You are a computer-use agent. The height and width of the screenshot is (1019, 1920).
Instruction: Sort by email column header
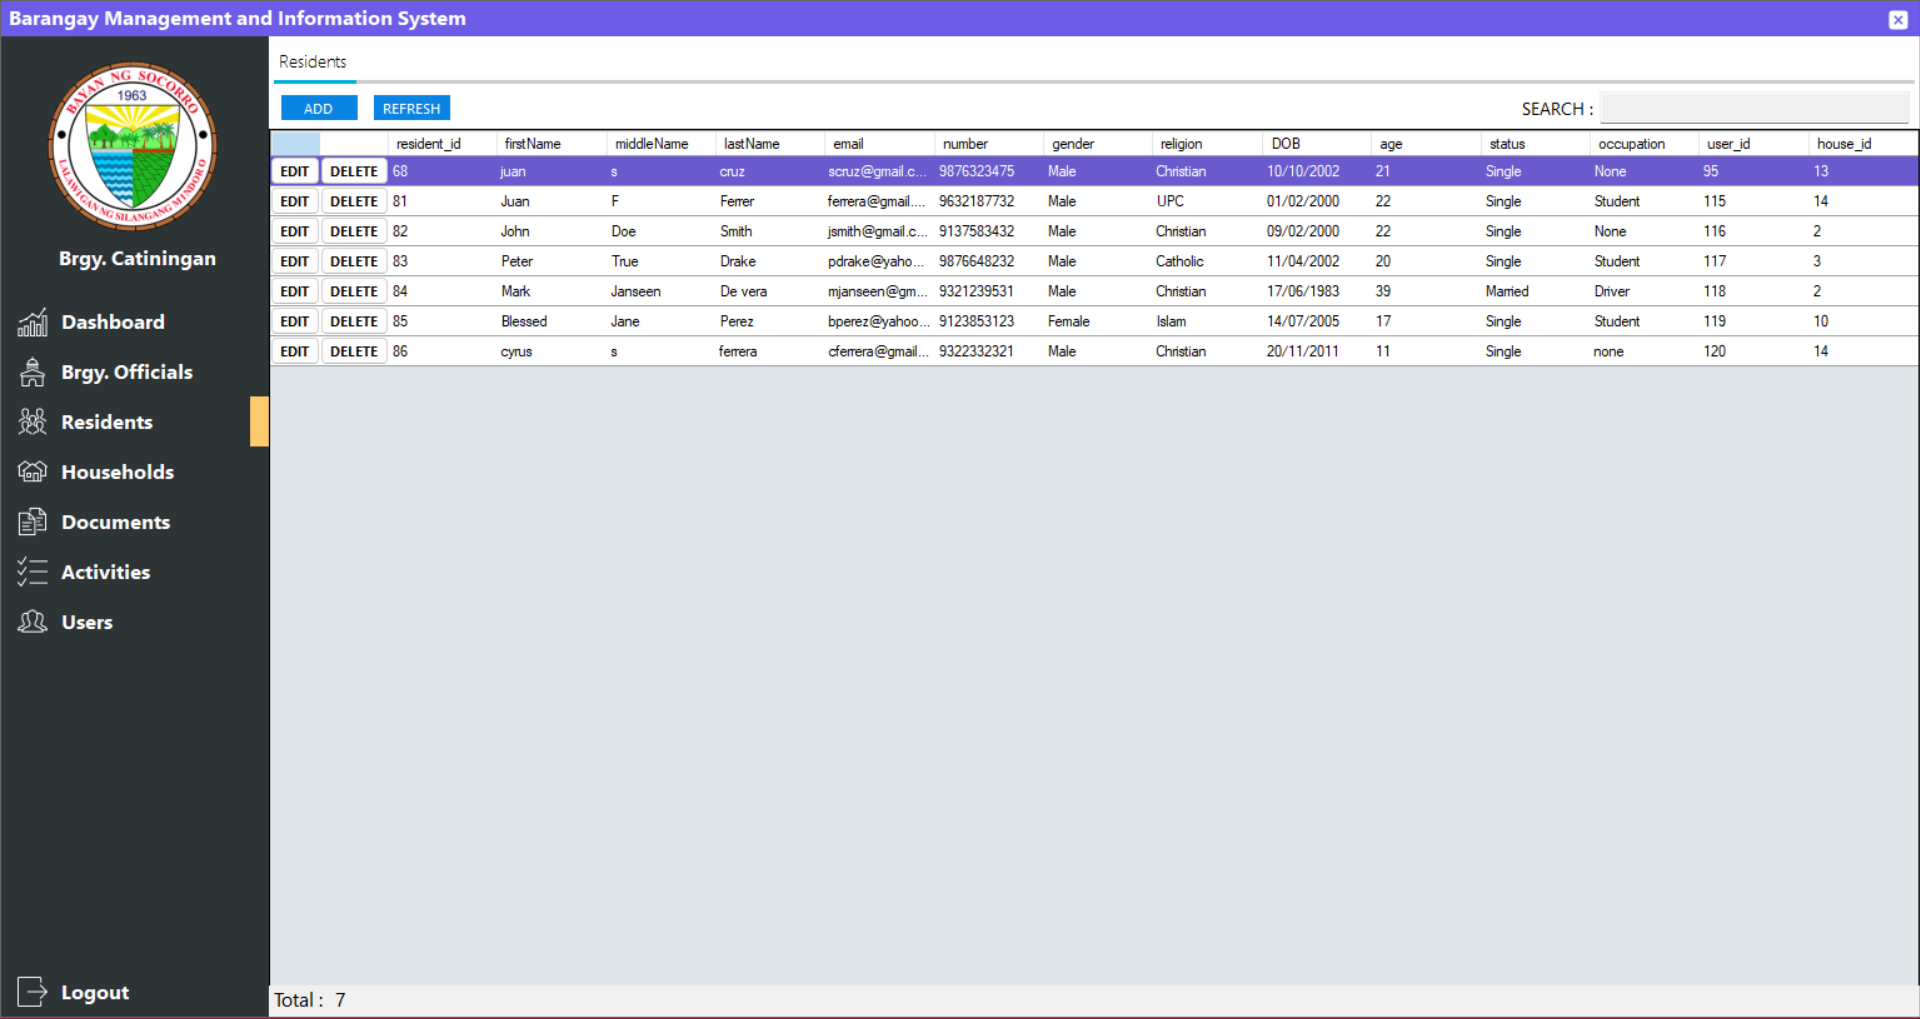tap(879, 144)
